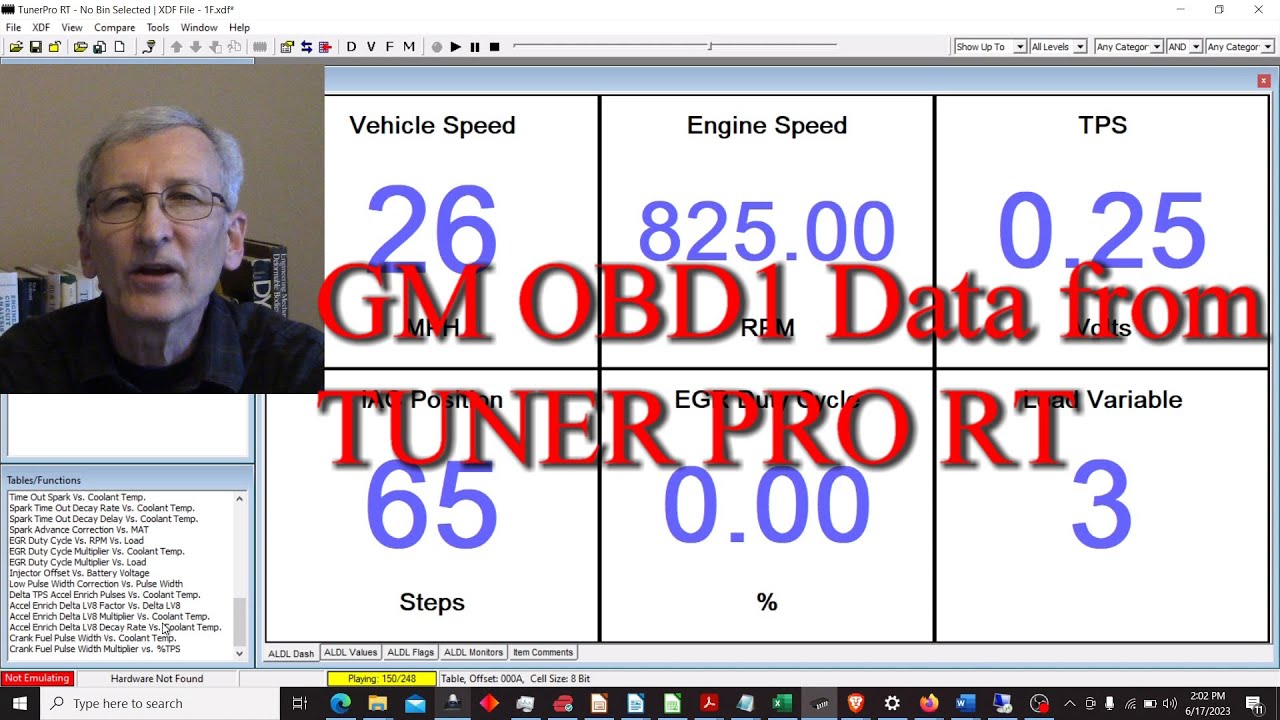Image resolution: width=1280 pixels, height=720 pixels.
Task: Click the emulator cable connection icon
Action: coord(149,47)
